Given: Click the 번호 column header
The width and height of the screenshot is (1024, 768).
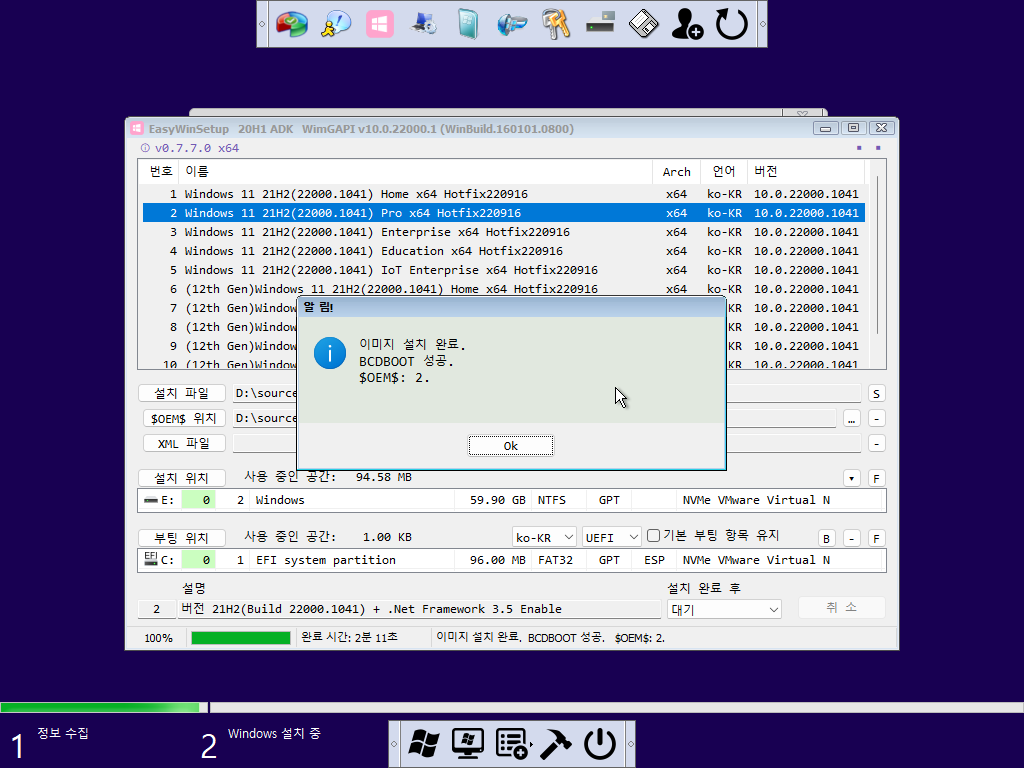Looking at the screenshot, I should tap(159, 172).
